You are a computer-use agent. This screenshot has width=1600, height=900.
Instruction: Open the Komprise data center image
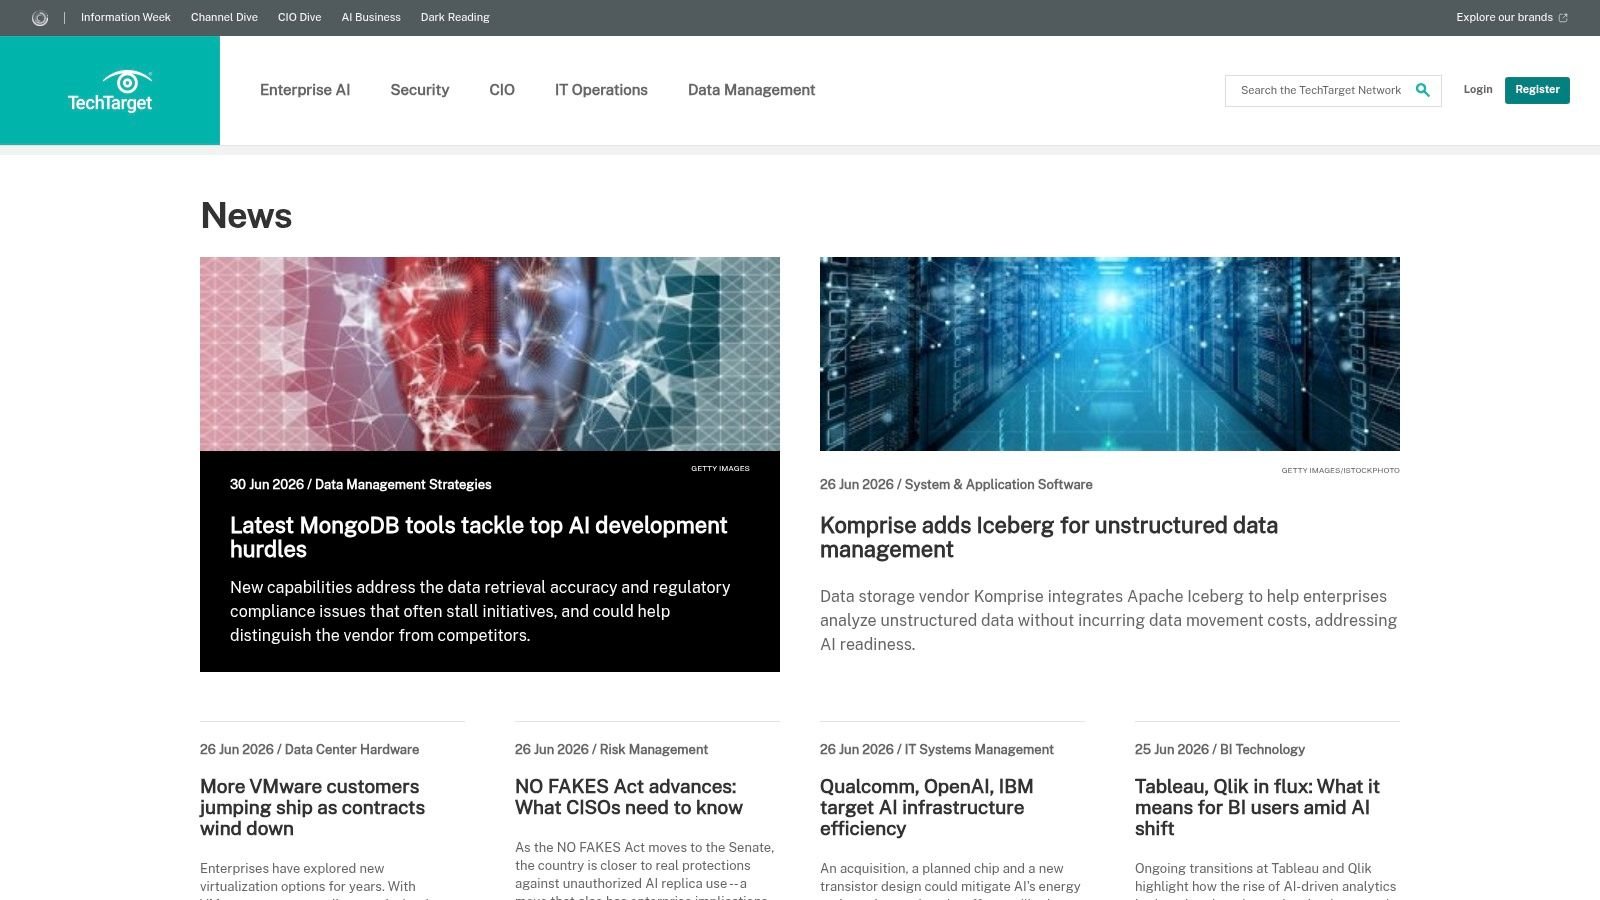[x=1110, y=354]
